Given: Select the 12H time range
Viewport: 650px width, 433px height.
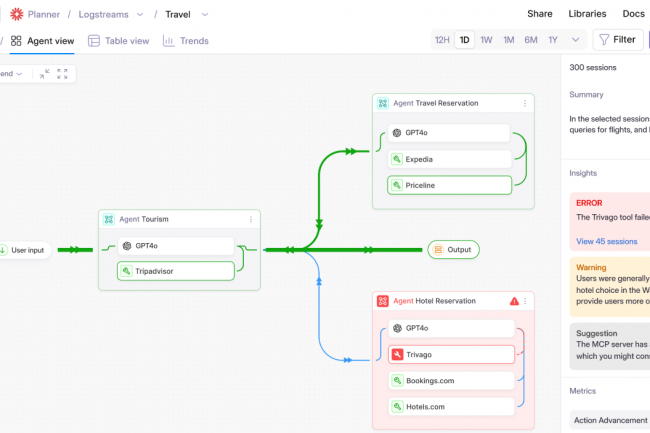Looking at the screenshot, I should point(441,40).
